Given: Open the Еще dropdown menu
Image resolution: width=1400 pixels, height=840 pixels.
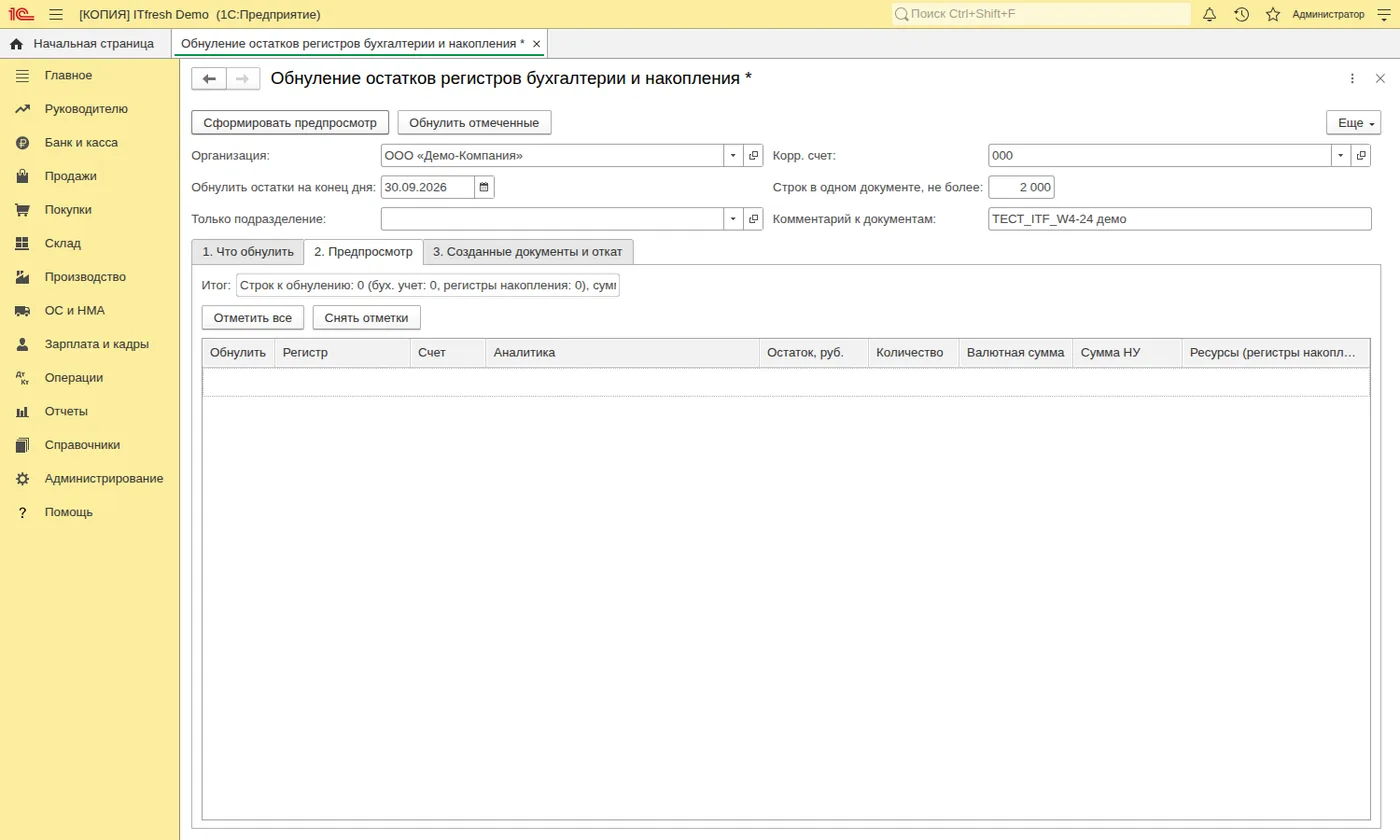Looking at the screenshot, I should [x=1353, y=123].
